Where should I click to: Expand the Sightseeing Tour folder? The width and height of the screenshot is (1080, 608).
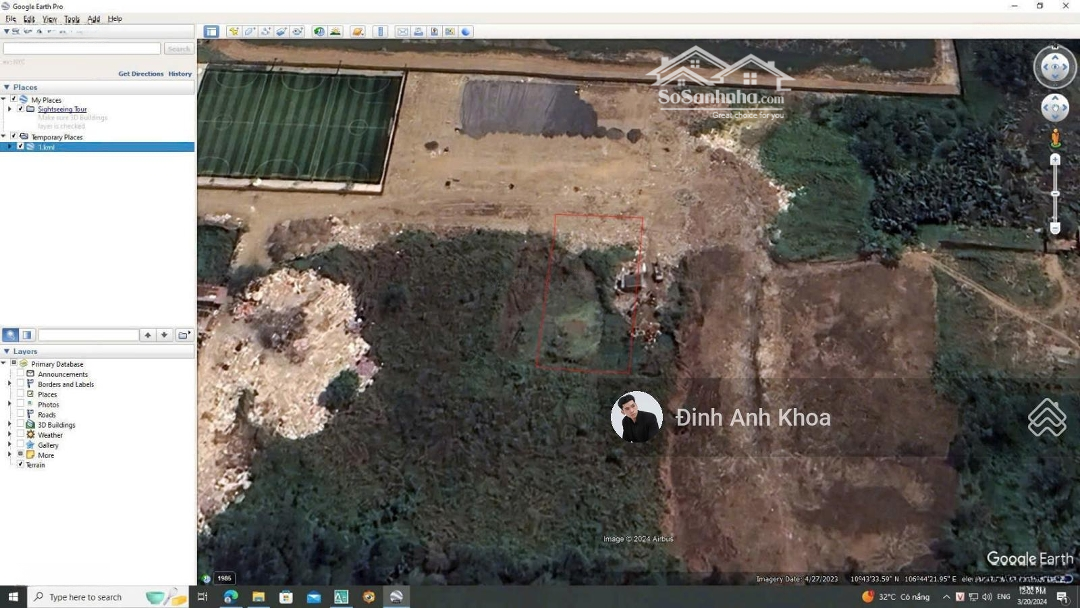[10, 109]
